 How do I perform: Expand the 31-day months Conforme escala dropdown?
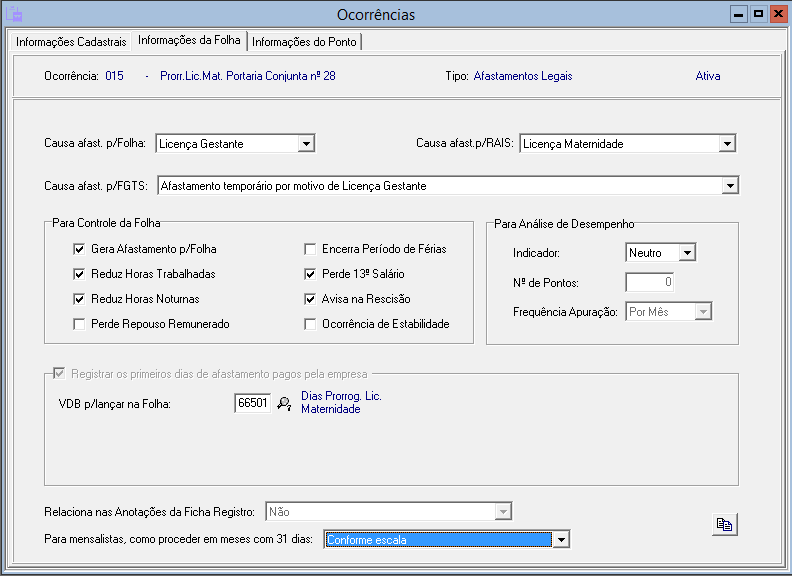click(x=561, y=540)
